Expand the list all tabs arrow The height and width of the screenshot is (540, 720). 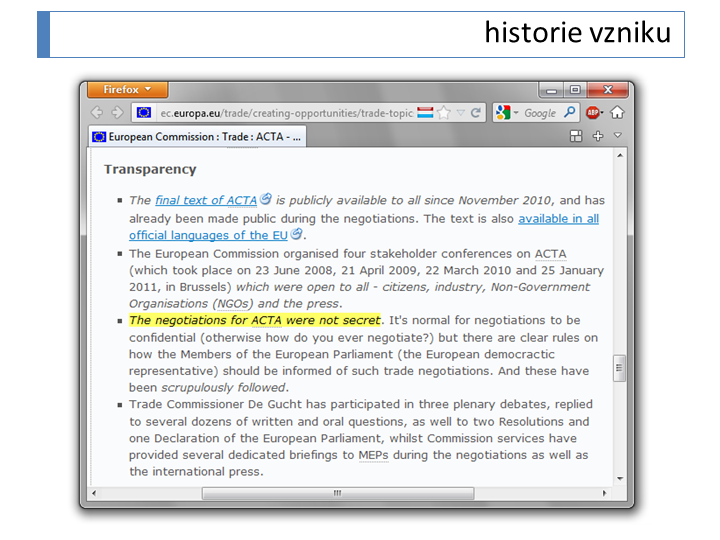pos(618,135)
